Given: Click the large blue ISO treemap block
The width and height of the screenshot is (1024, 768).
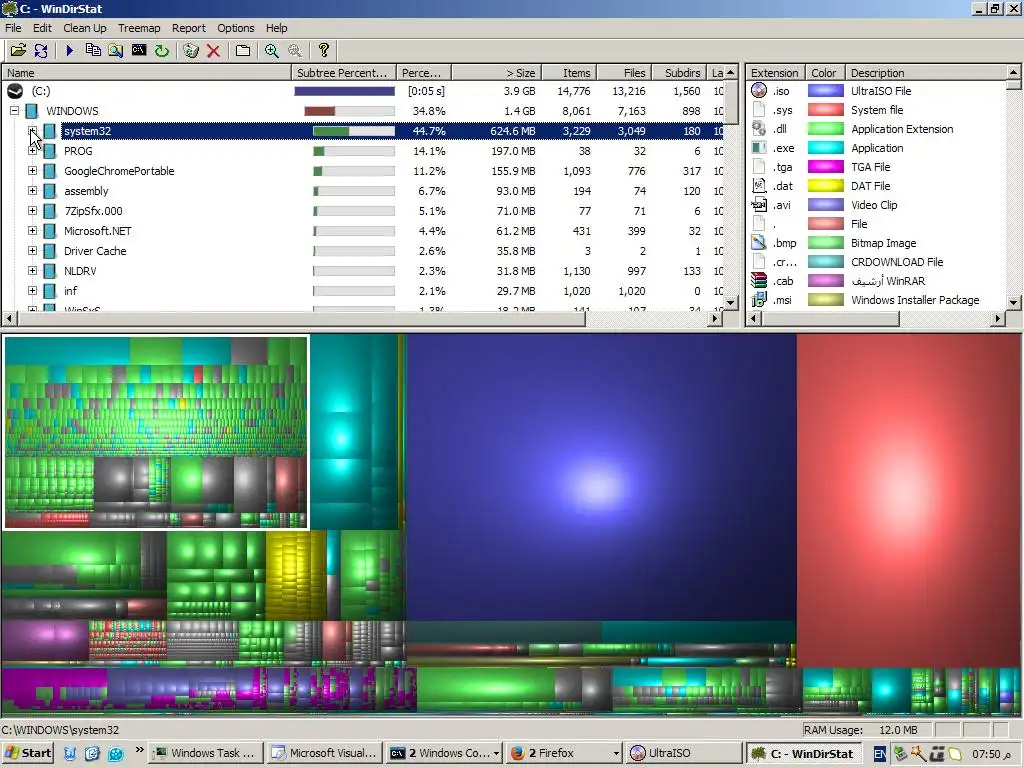Looking at the screenshot, I should coord(601,477).
